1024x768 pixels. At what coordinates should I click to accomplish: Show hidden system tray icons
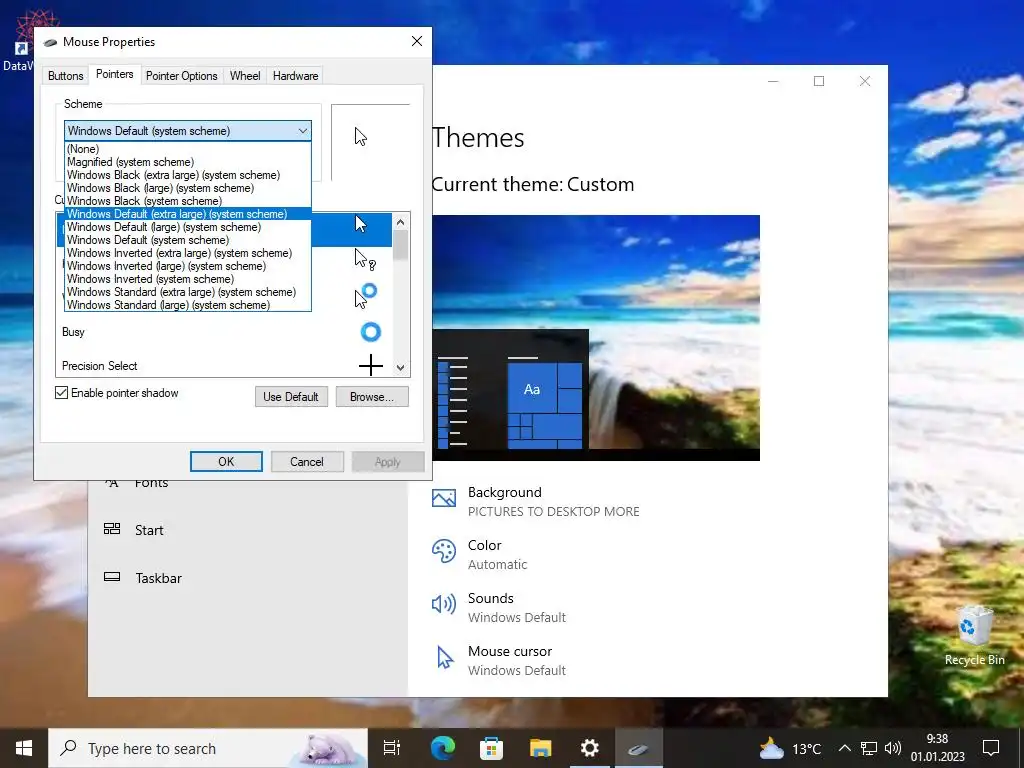point(844,748)
